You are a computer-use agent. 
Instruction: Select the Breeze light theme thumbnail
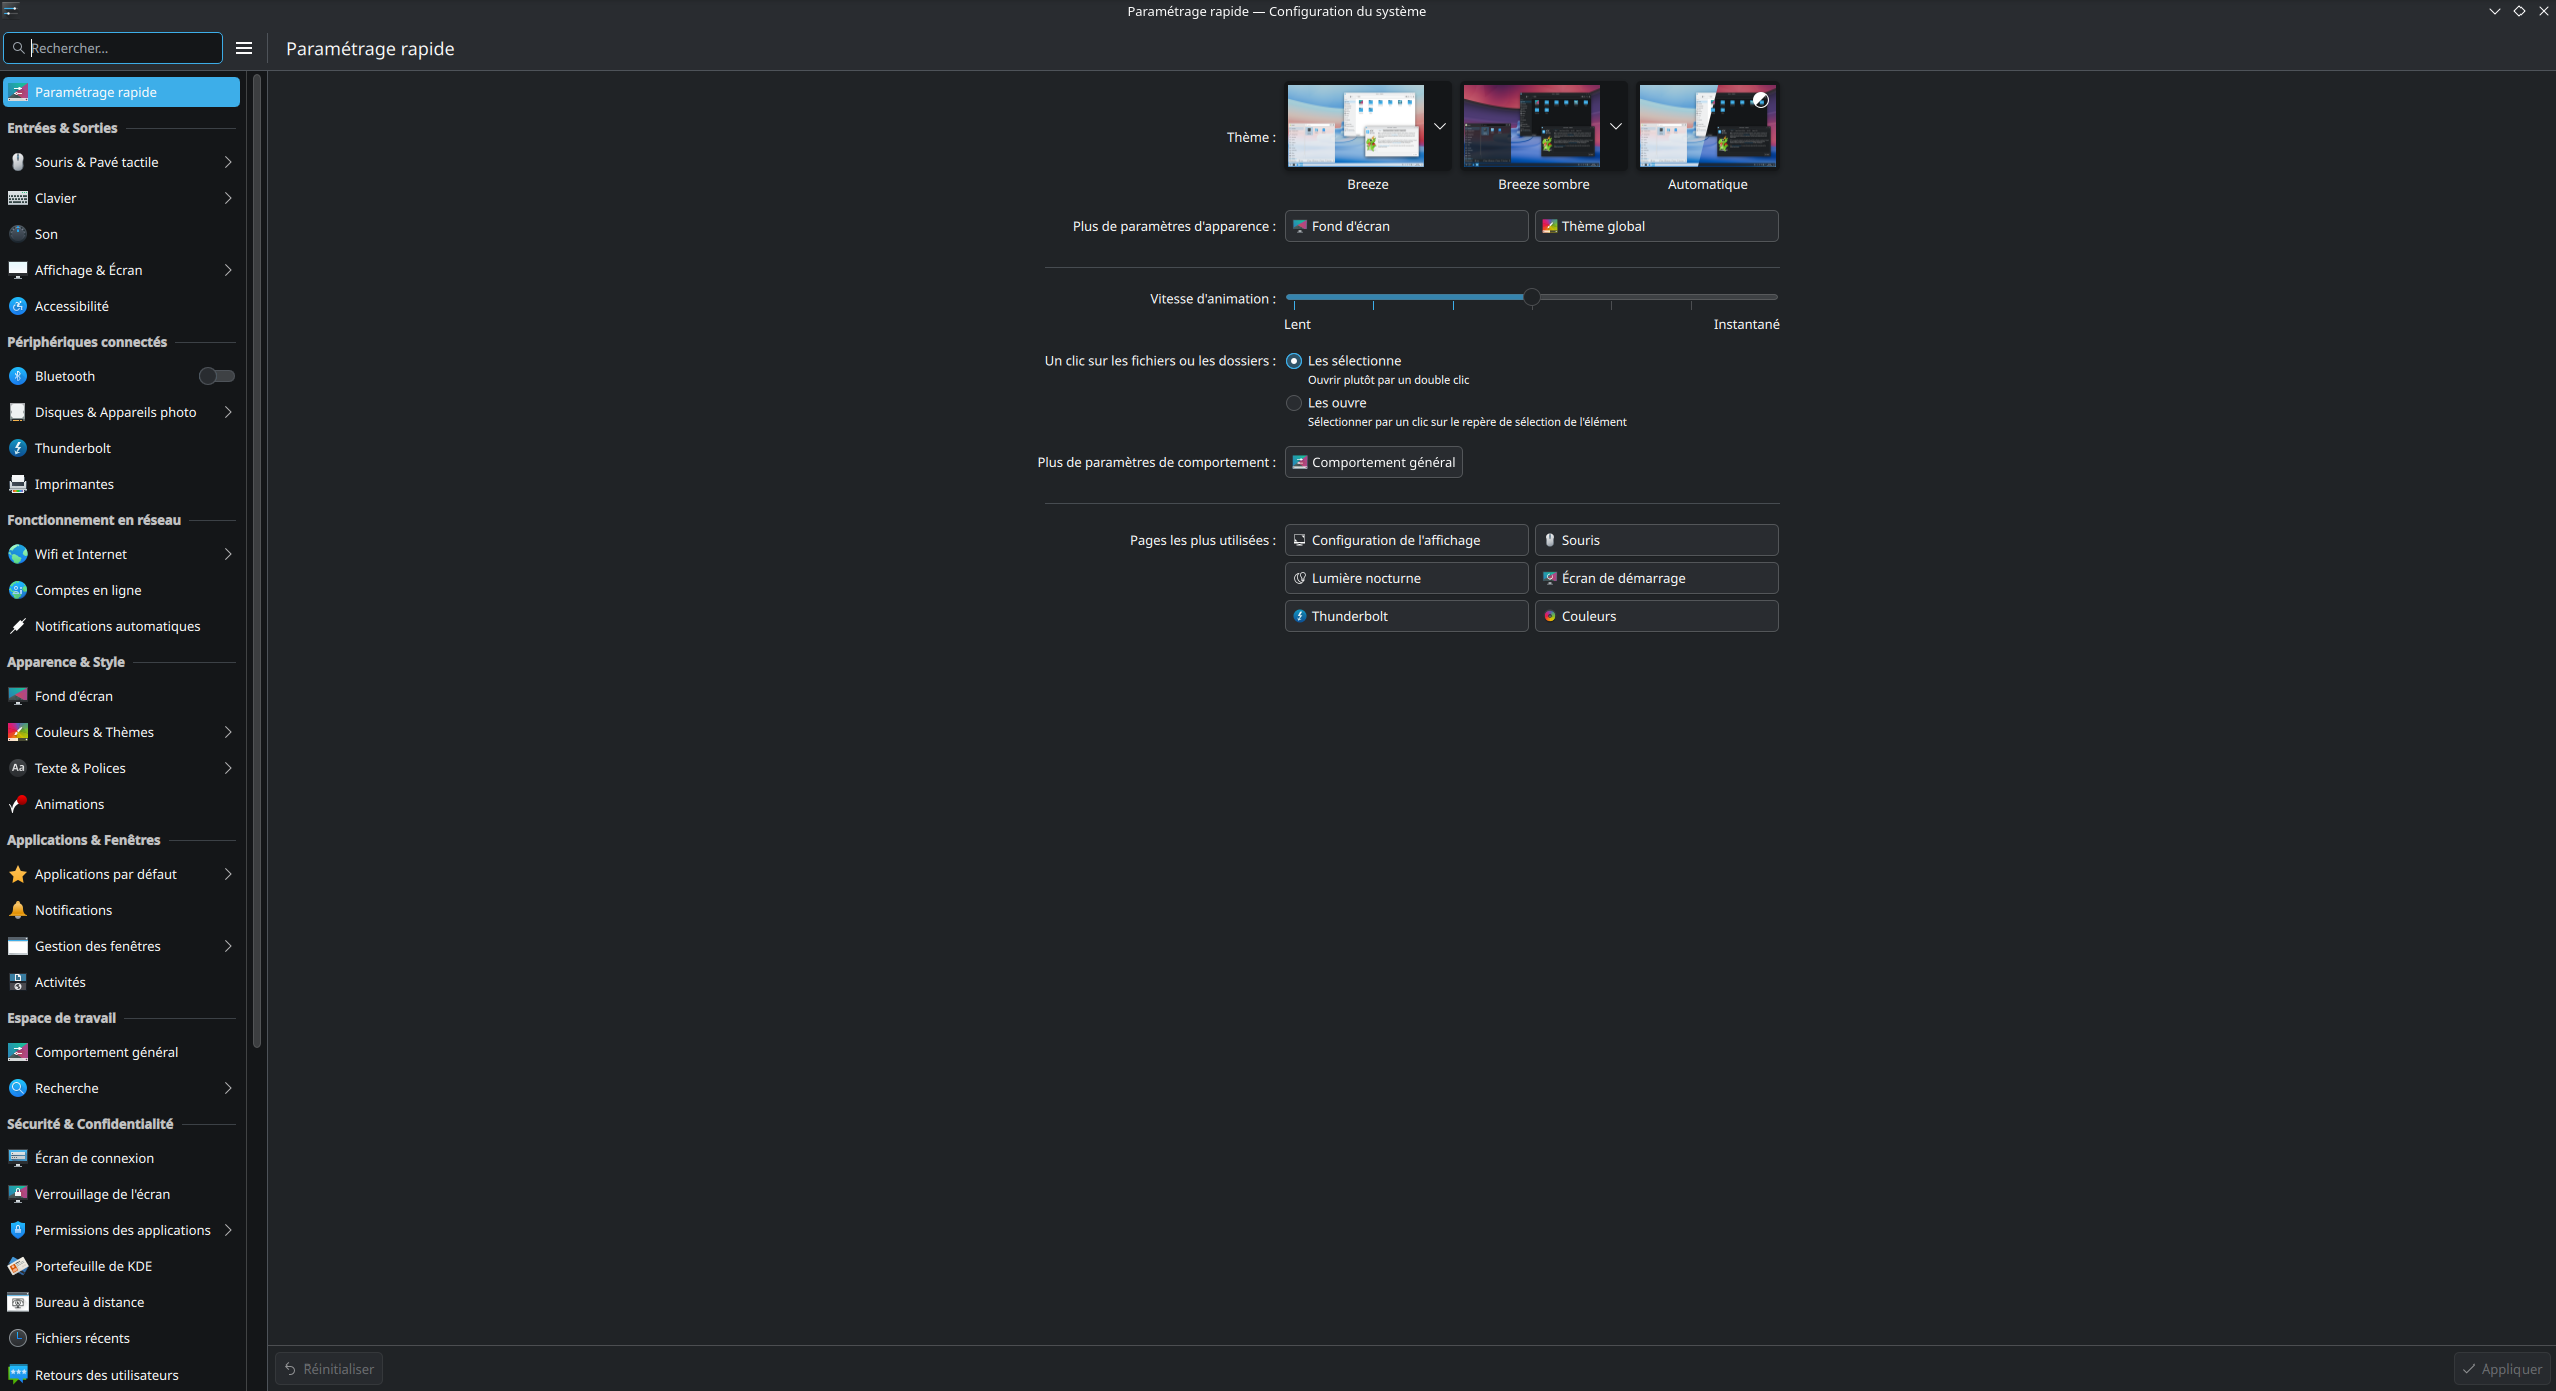tap(1356, 126)
